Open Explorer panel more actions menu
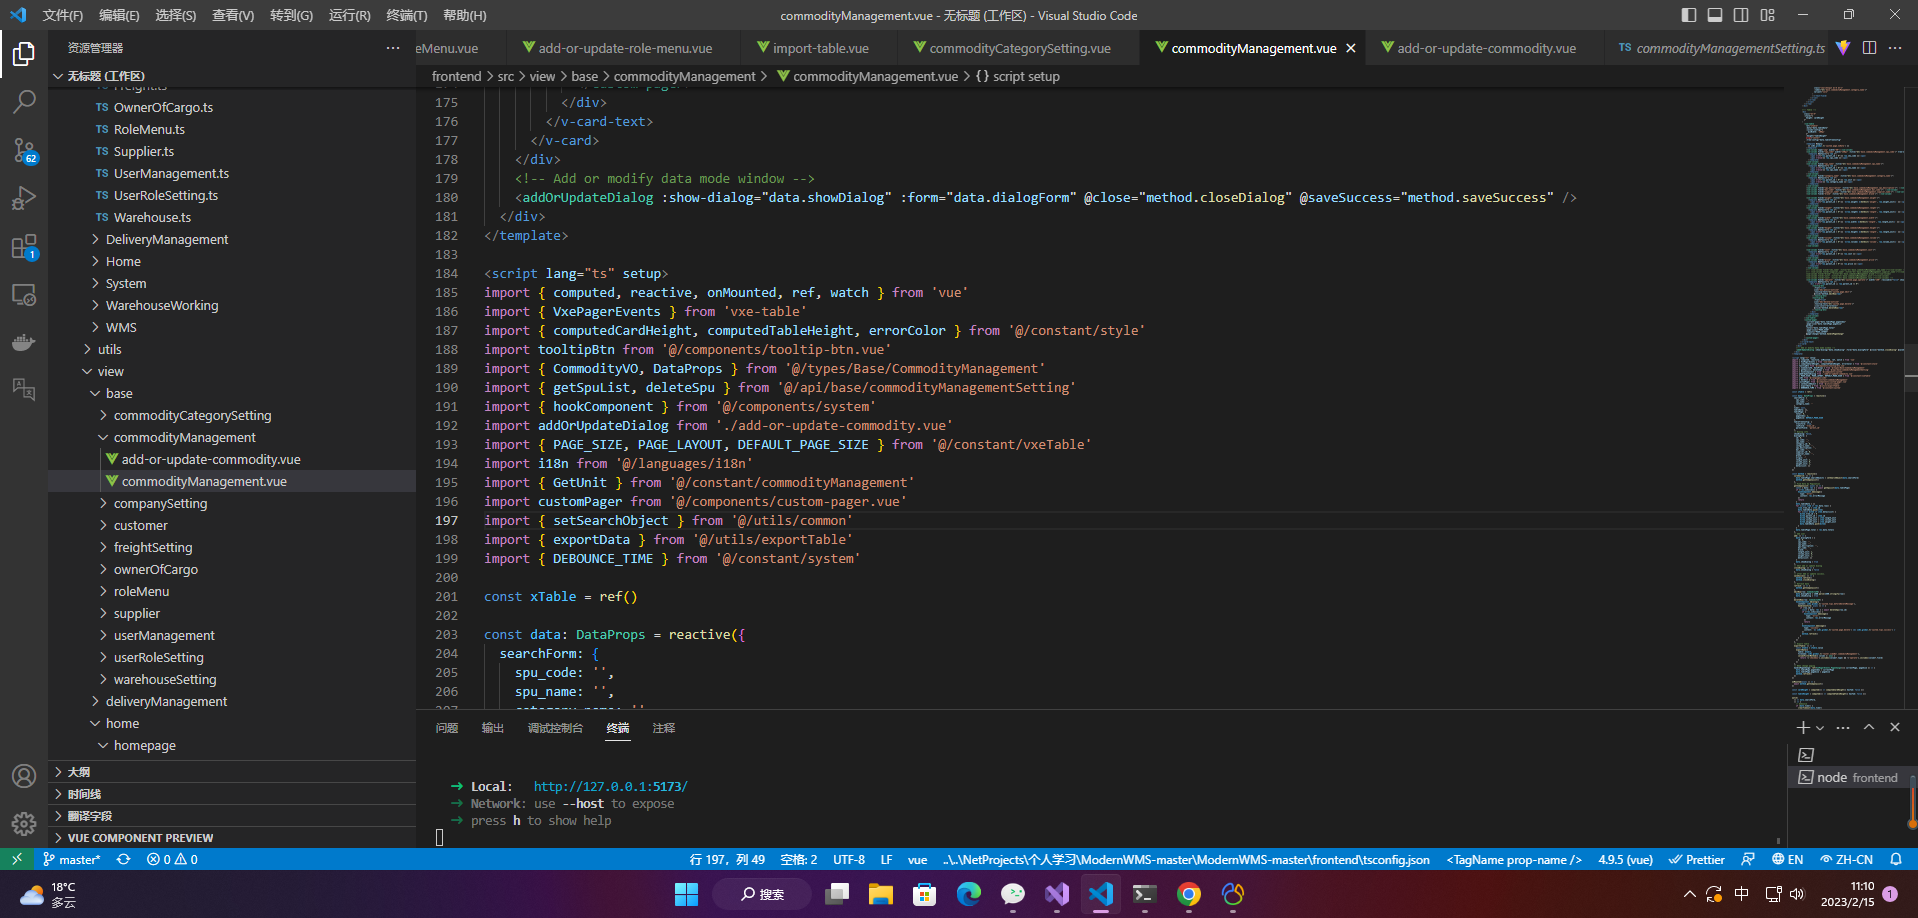Image resolution: width=1918 pixels, height=918 pixels. 393,48
